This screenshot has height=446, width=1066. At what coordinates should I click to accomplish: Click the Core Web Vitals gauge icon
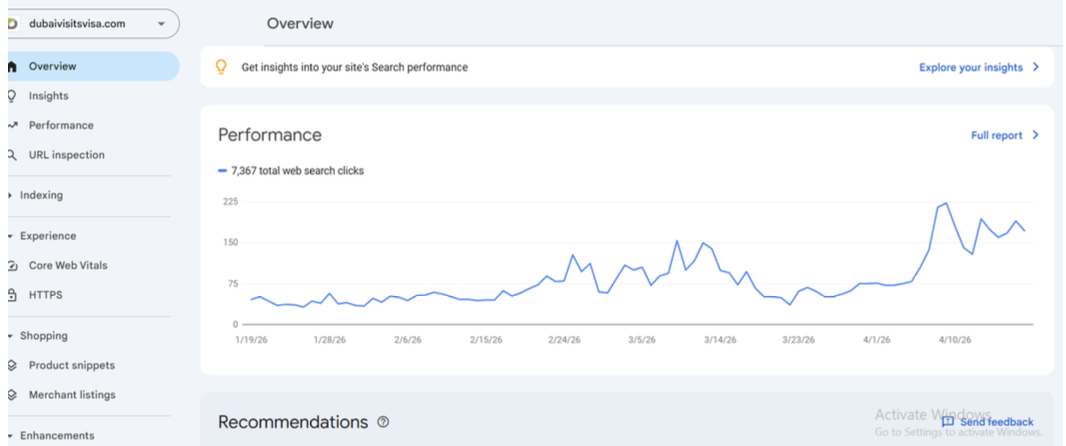point(12,265)
